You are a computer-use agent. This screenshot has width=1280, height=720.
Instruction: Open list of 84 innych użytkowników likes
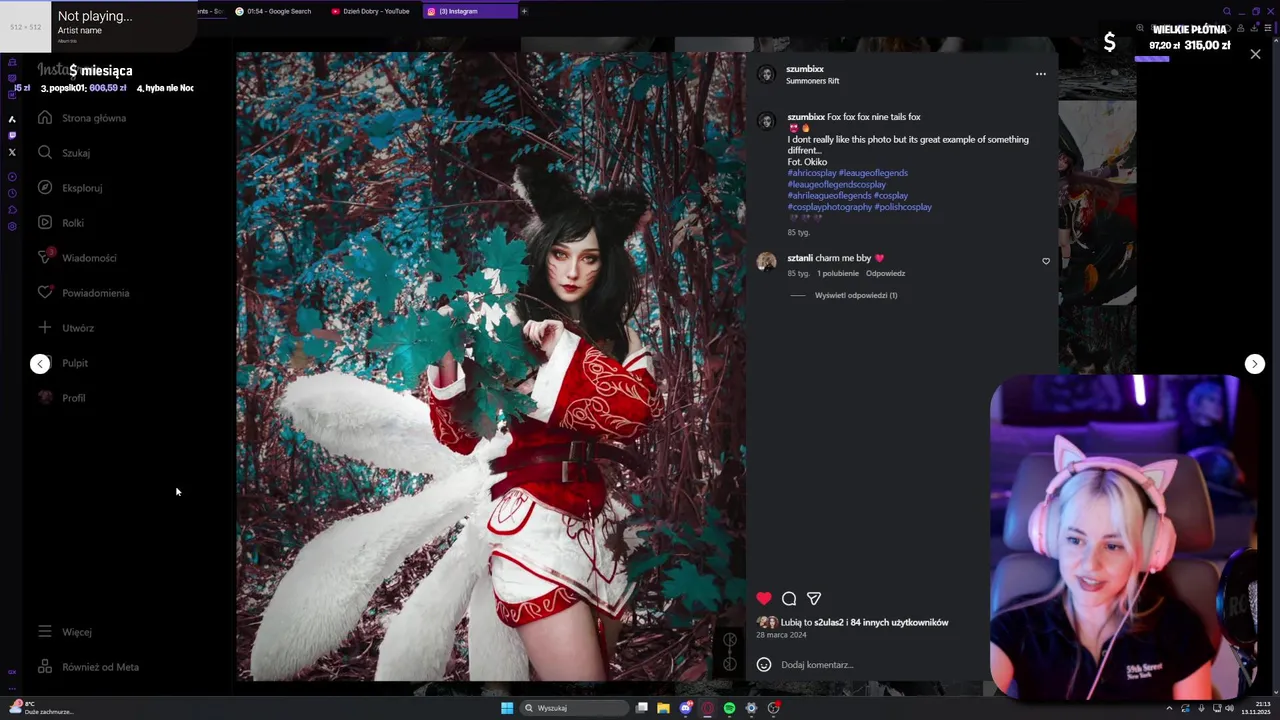click(x=899, y=622)
